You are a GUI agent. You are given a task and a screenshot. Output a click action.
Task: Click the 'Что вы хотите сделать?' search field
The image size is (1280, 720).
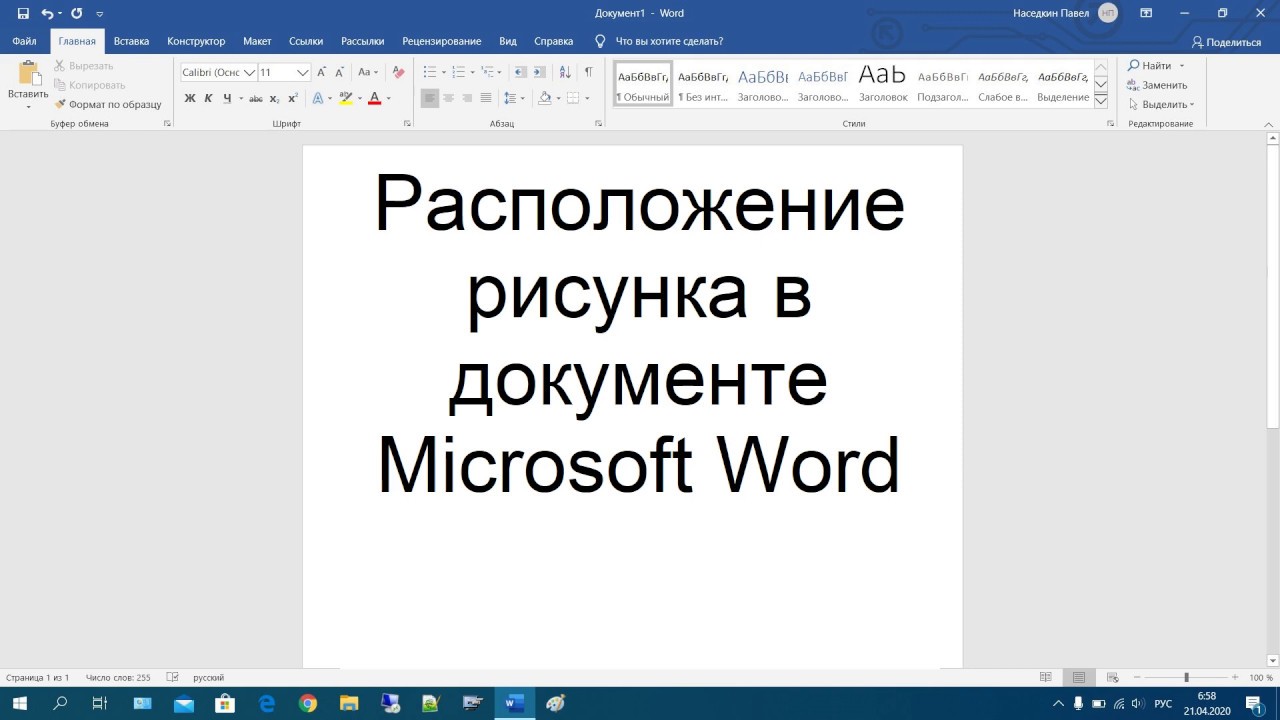pyautogui.click(x=669, y=41)
